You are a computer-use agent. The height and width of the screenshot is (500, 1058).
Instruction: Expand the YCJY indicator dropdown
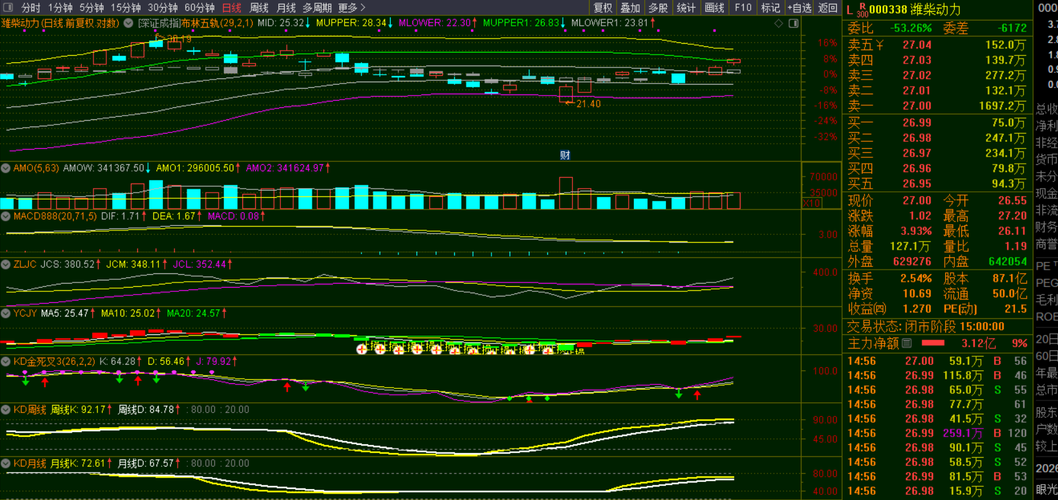pyautogui.click(x=5, y=312)
